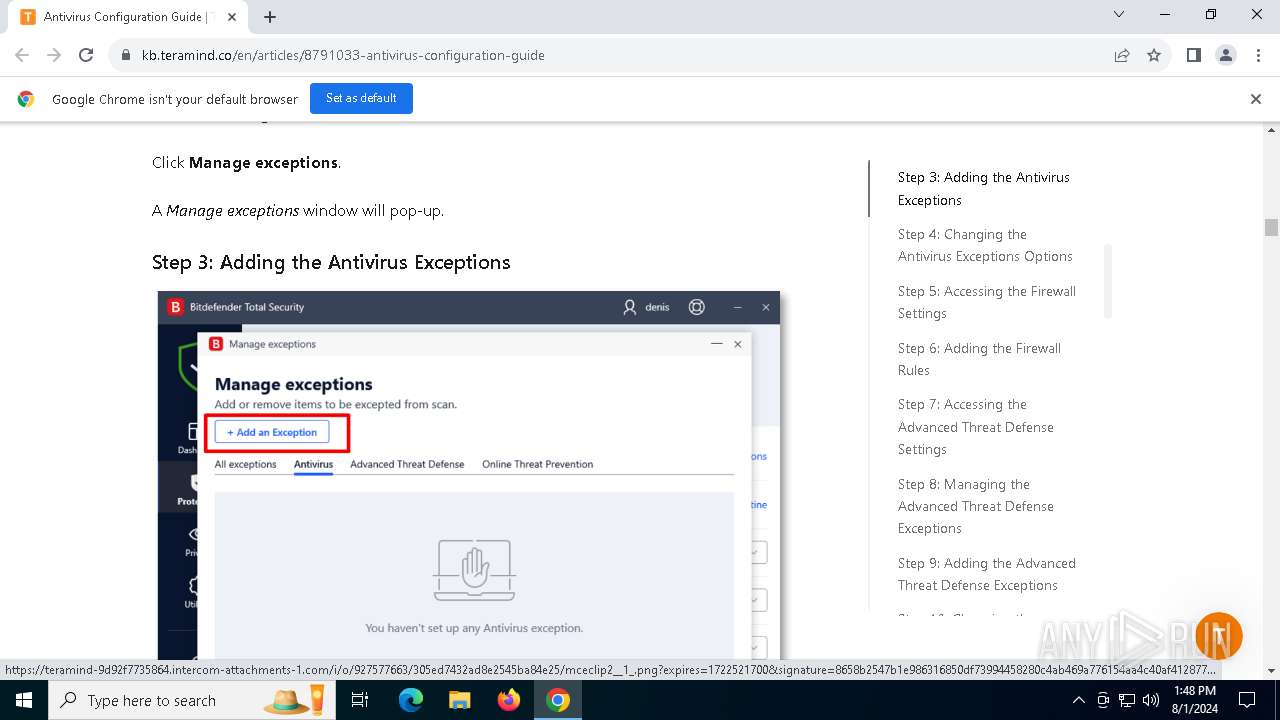Click the volume speaker icon in tray
The image size is (1280, 720).
coord(1151,700)
